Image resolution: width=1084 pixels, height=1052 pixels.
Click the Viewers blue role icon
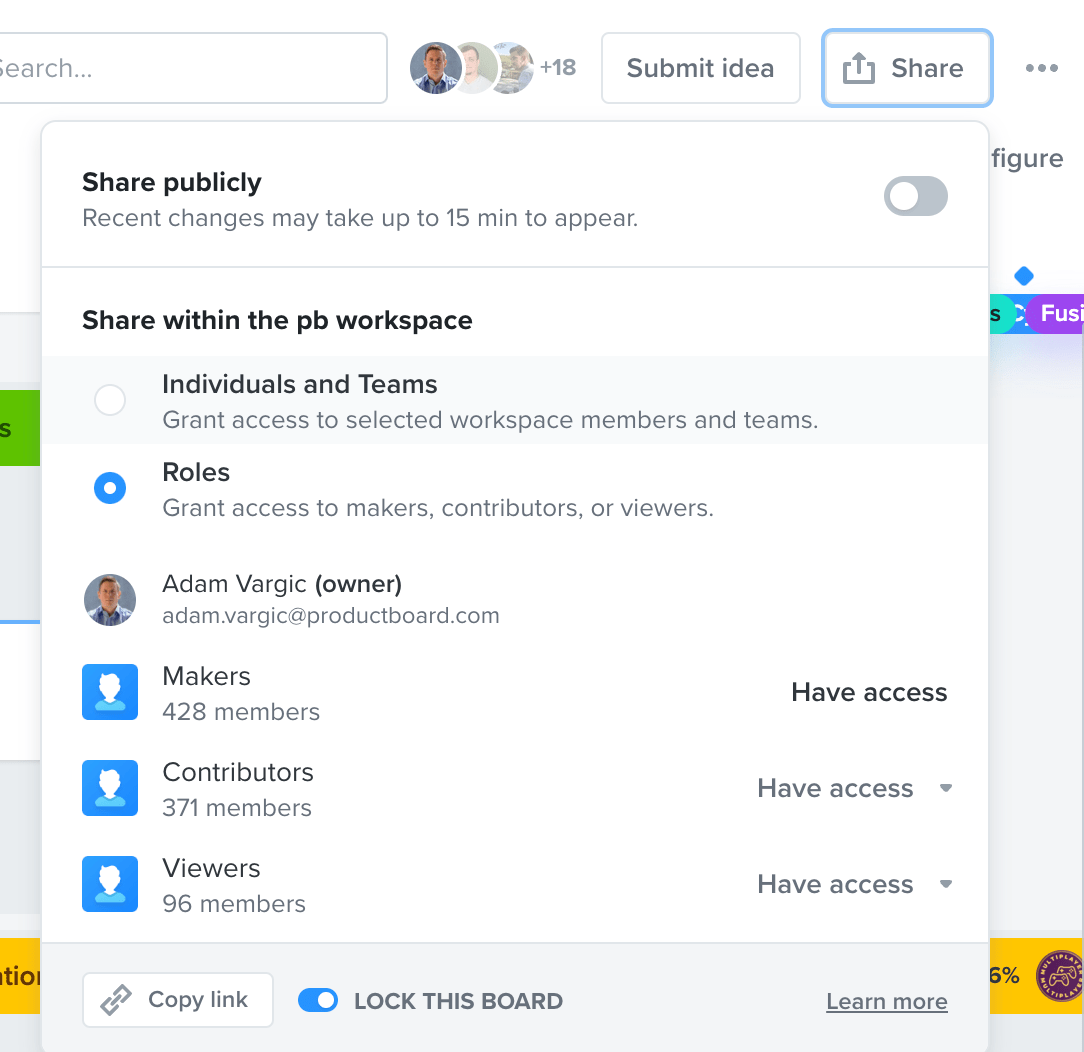click(x=110, y=884)
